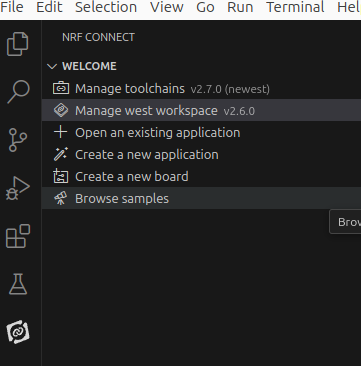Select Manage west workspace v2.6.0
Screen dimensions: 361x366
pyautogui.click(x=201, y=110)
